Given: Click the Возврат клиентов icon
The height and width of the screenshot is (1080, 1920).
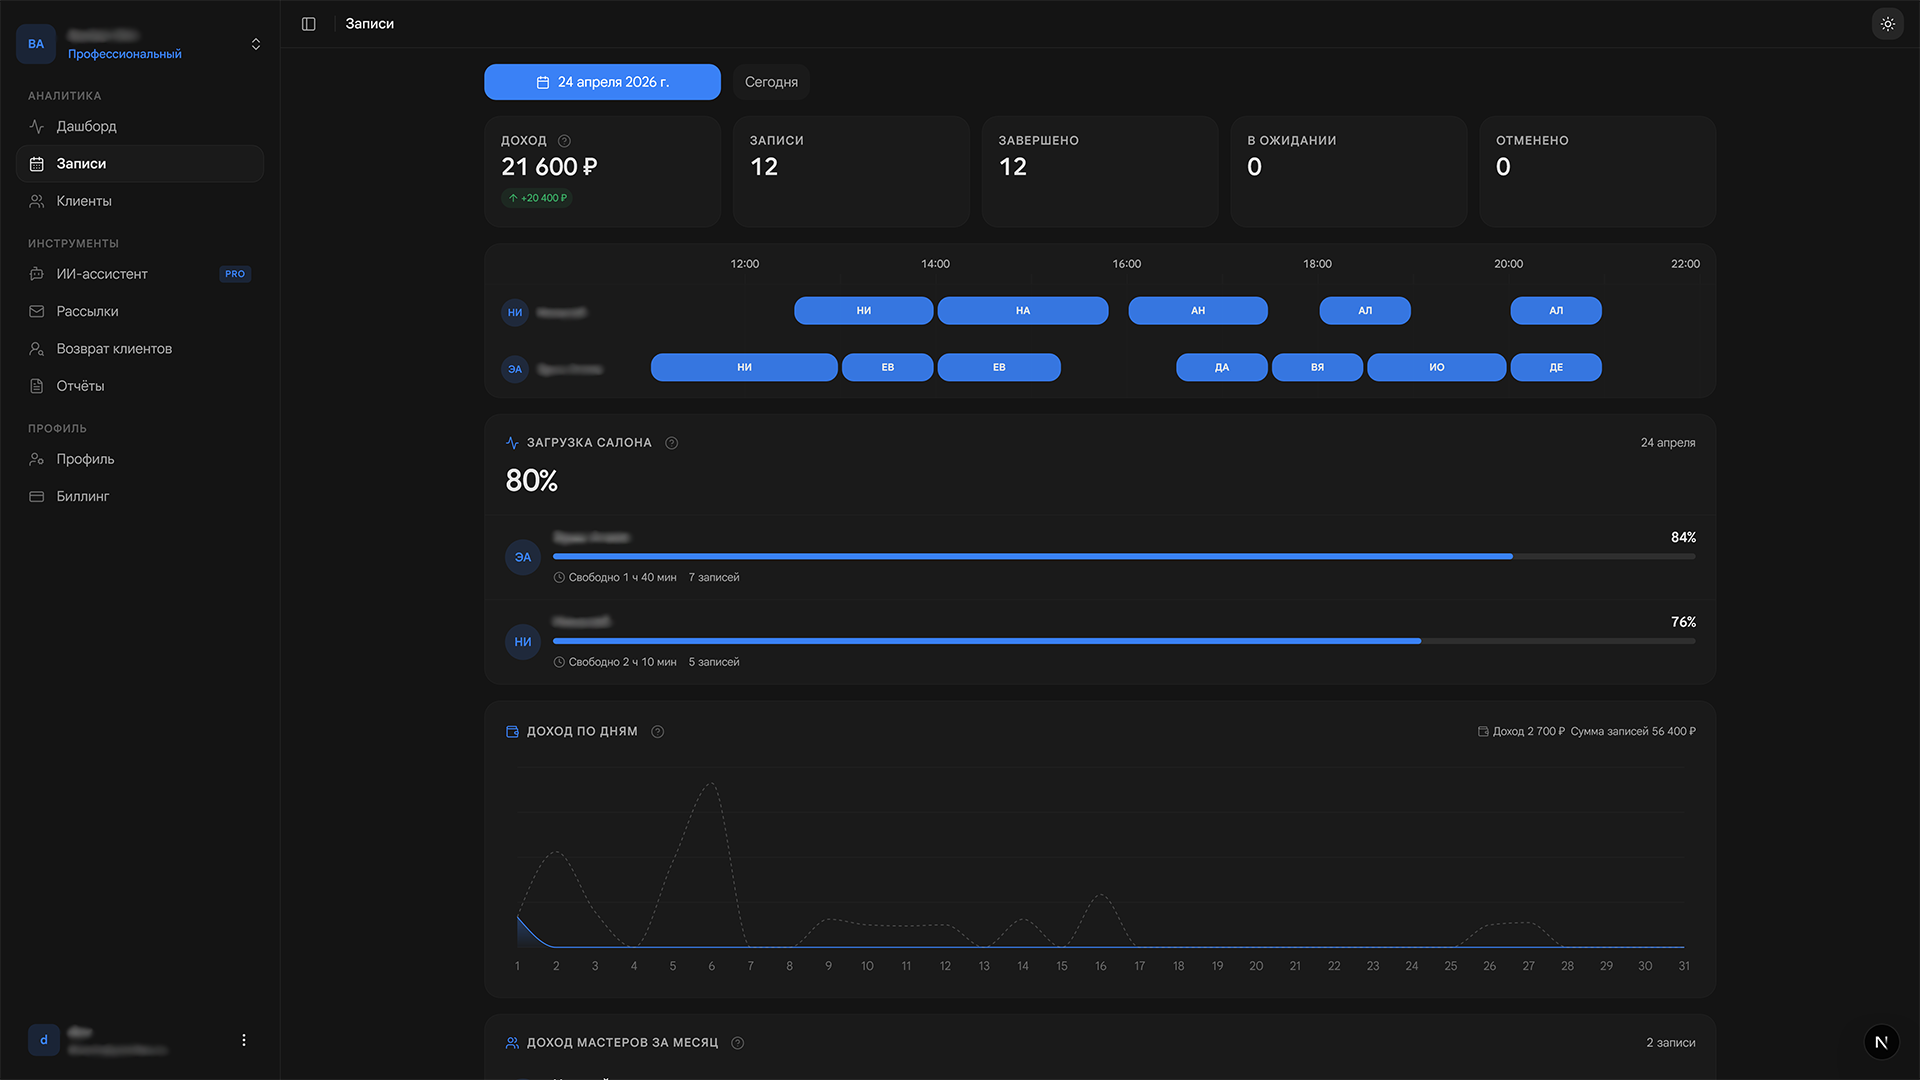Looking at the screenshot, I should coord(37,349).
